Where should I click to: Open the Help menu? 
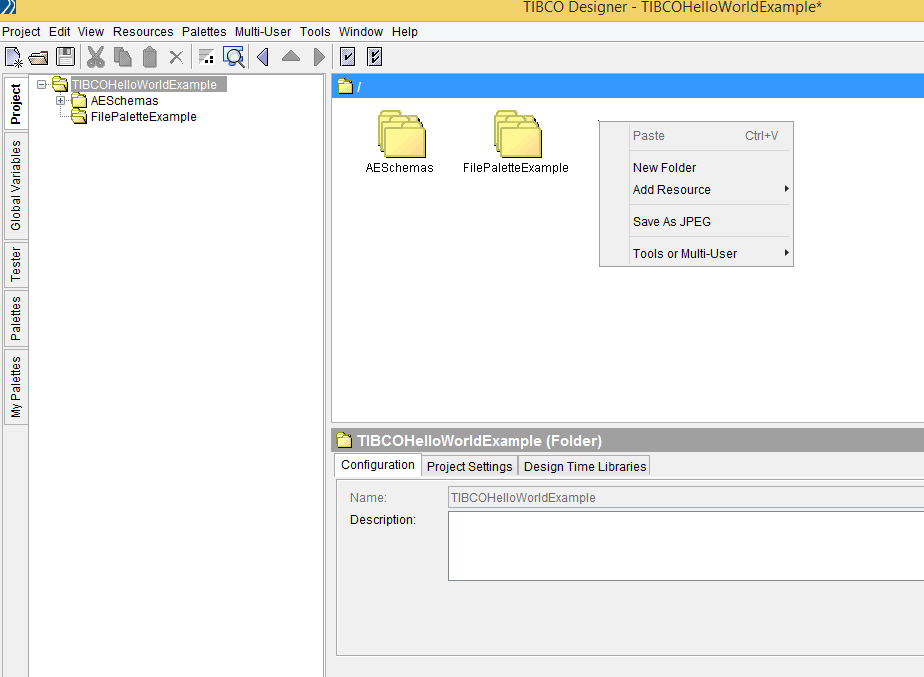pyautogui.click(x=405, y=31)
